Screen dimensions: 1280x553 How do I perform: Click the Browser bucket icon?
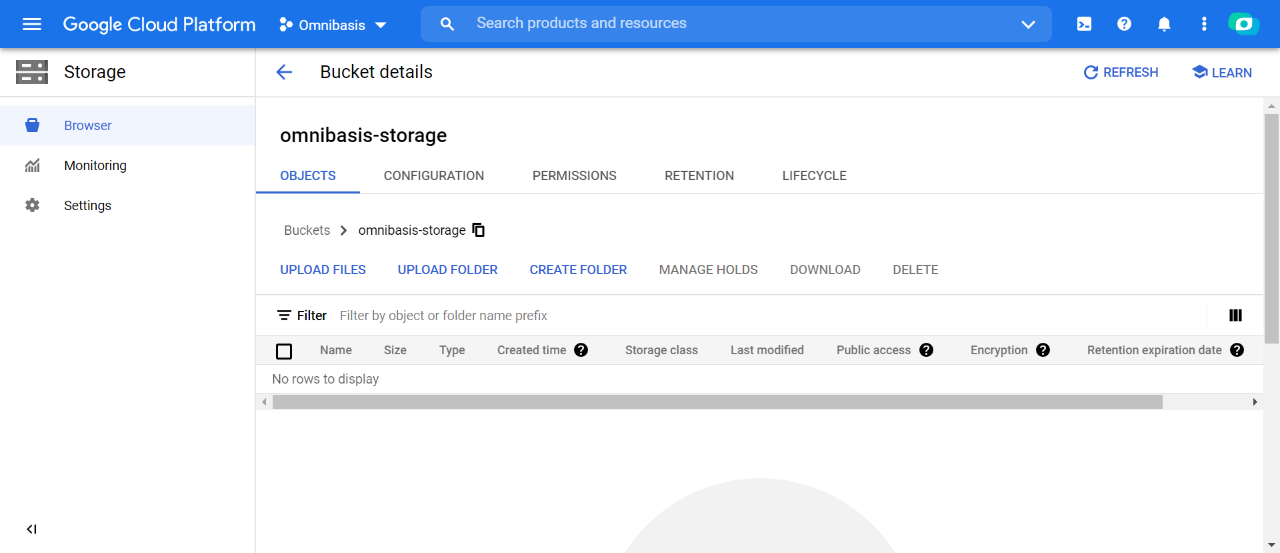pos(32,125)
